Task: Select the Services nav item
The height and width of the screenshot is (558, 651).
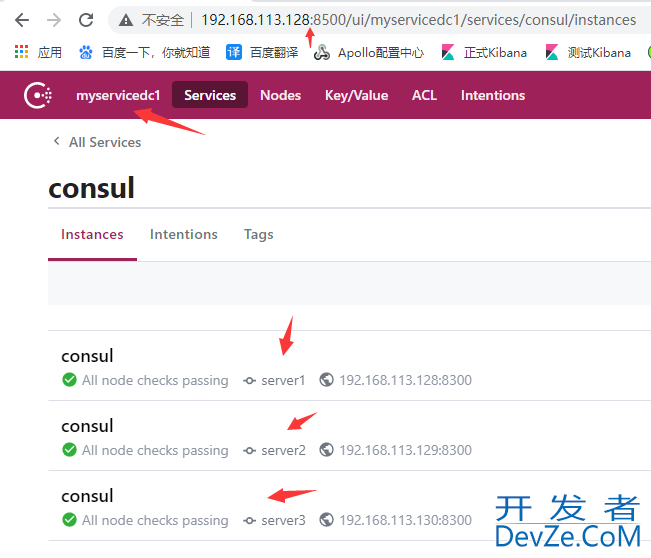Action: pos(210,95)
